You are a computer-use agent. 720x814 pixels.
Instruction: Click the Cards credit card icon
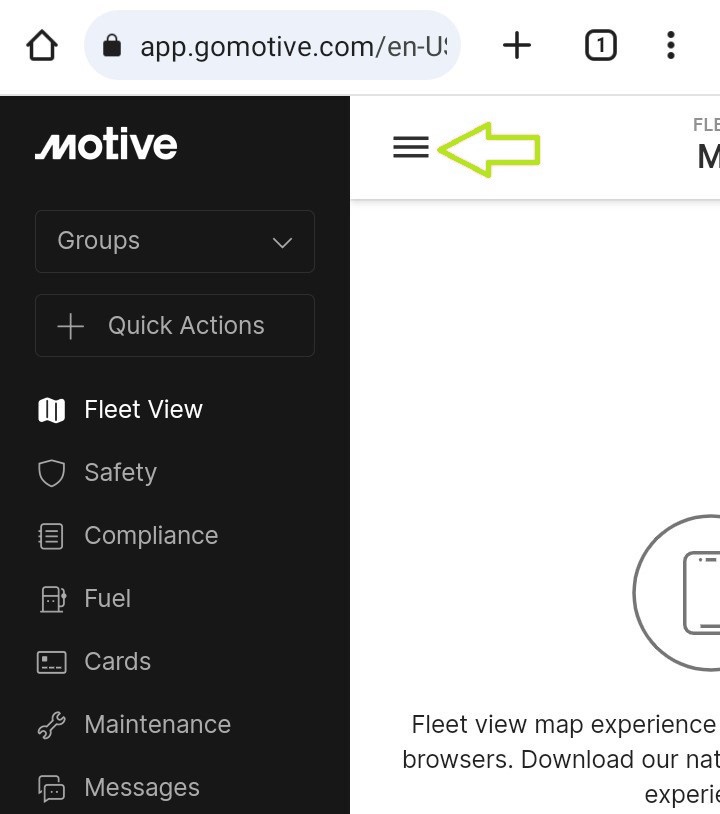tap(51, 662)
